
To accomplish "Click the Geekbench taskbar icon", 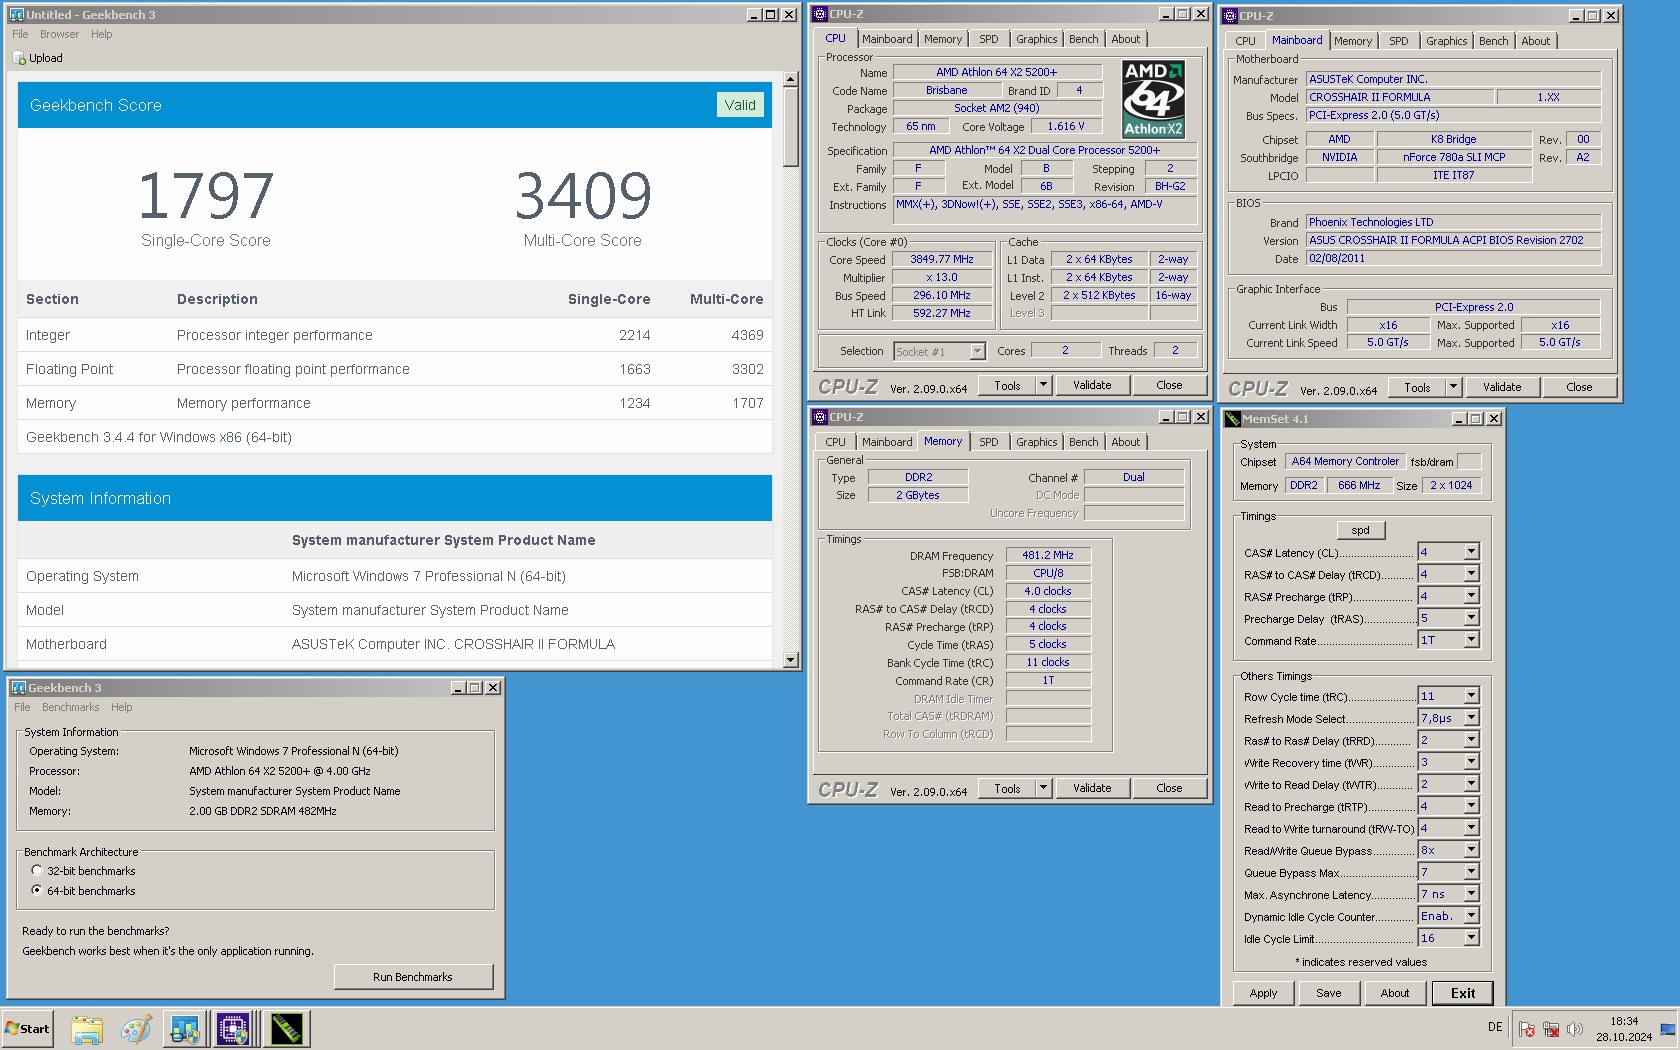I will pyautogui.click(x=185, y=1029).
